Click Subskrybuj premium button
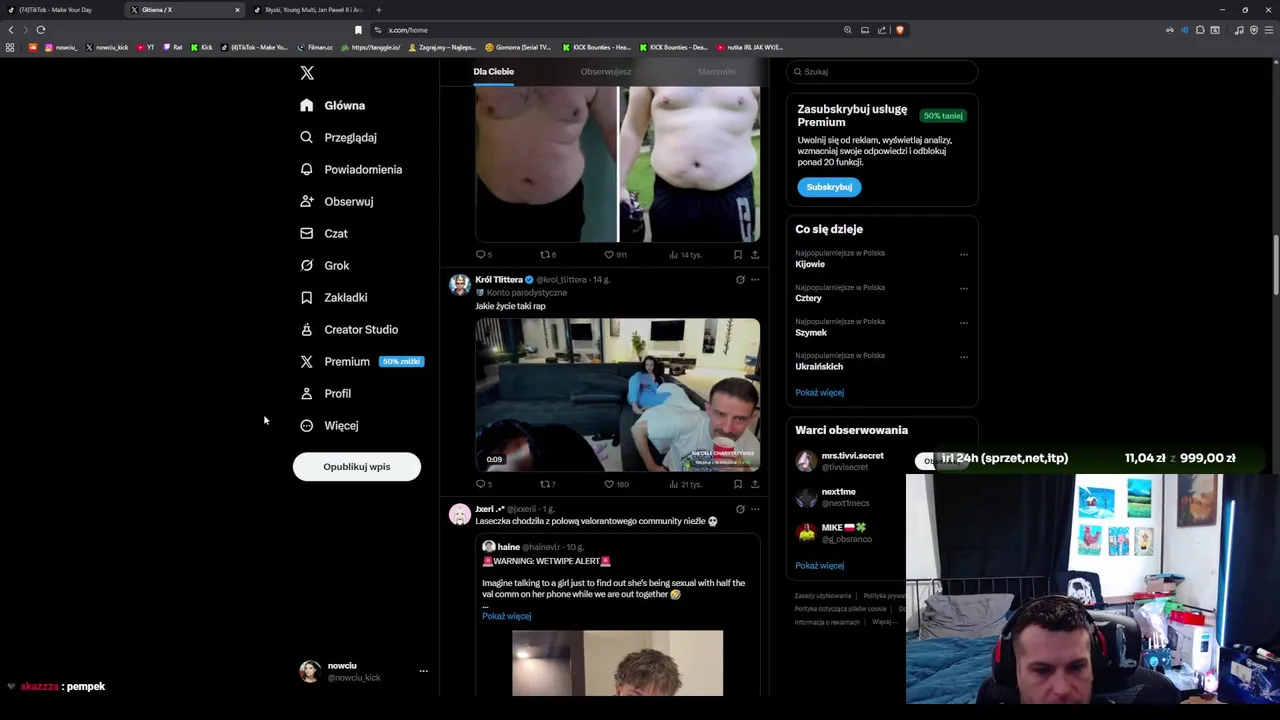This screenshot has height=720, width=1280. coord(829,187)
